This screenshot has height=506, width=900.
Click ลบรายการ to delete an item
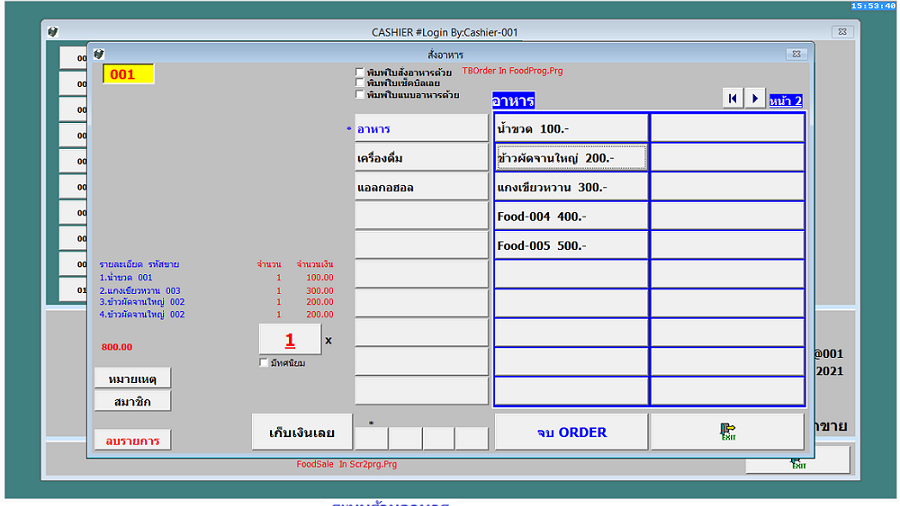(133, 439)
